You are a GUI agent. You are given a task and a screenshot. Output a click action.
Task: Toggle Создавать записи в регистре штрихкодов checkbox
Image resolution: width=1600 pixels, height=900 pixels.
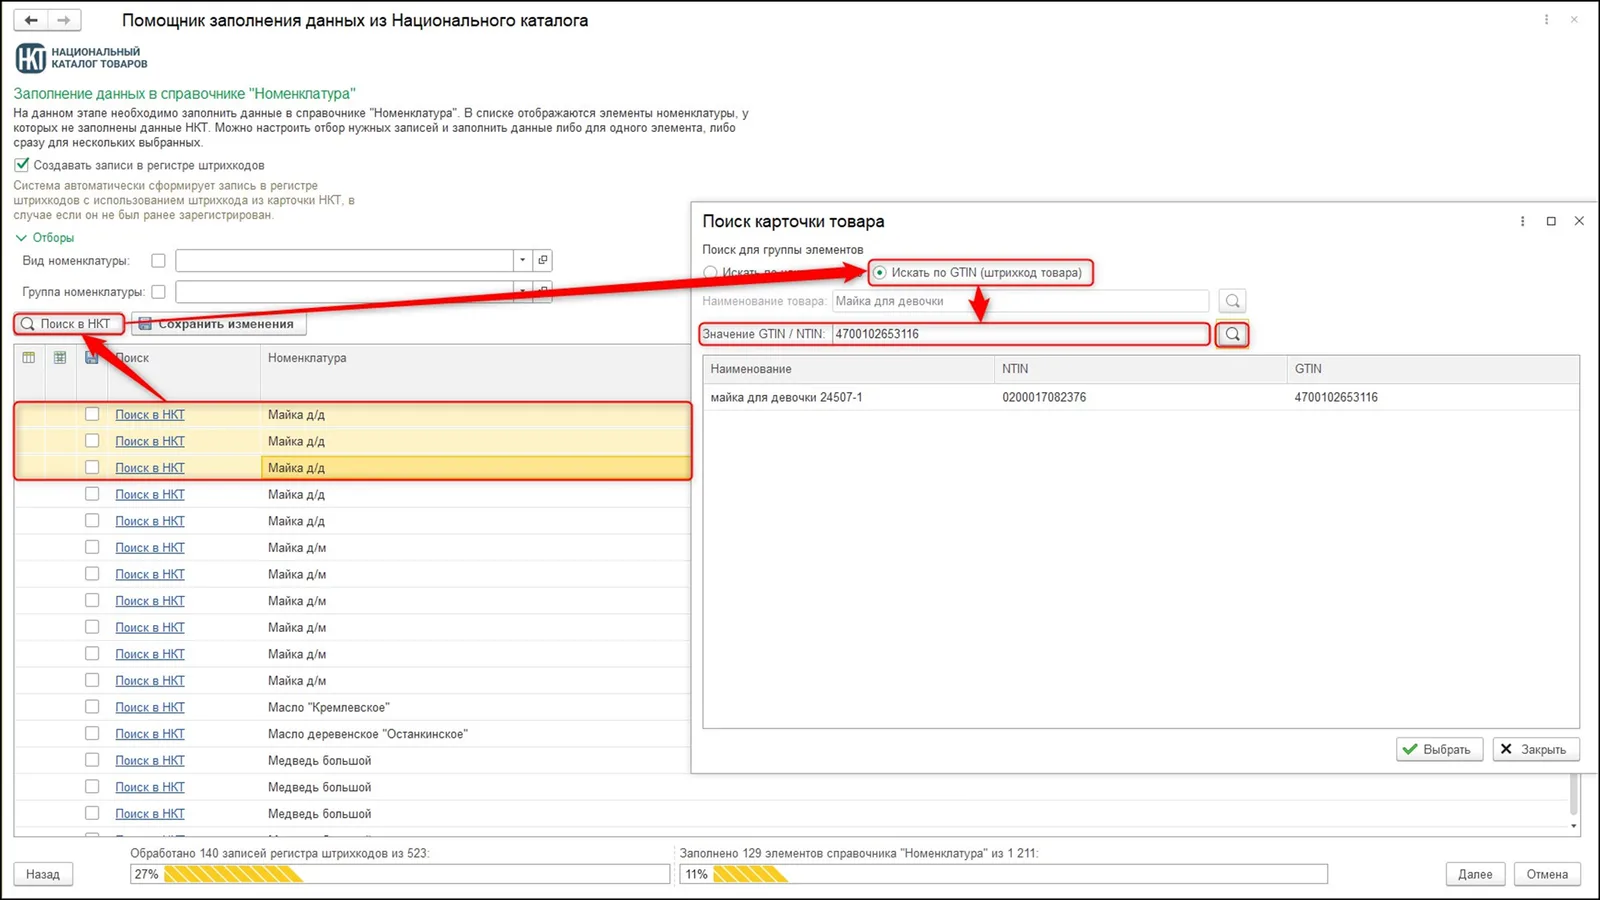(x=21, y=165)
